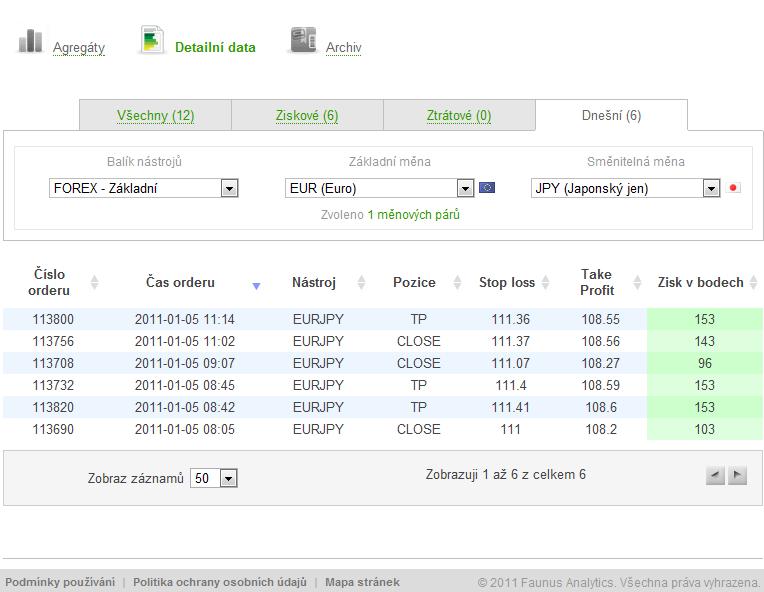Switch to Všechny (12) tab
764x592 pixels.
[155, 115]
